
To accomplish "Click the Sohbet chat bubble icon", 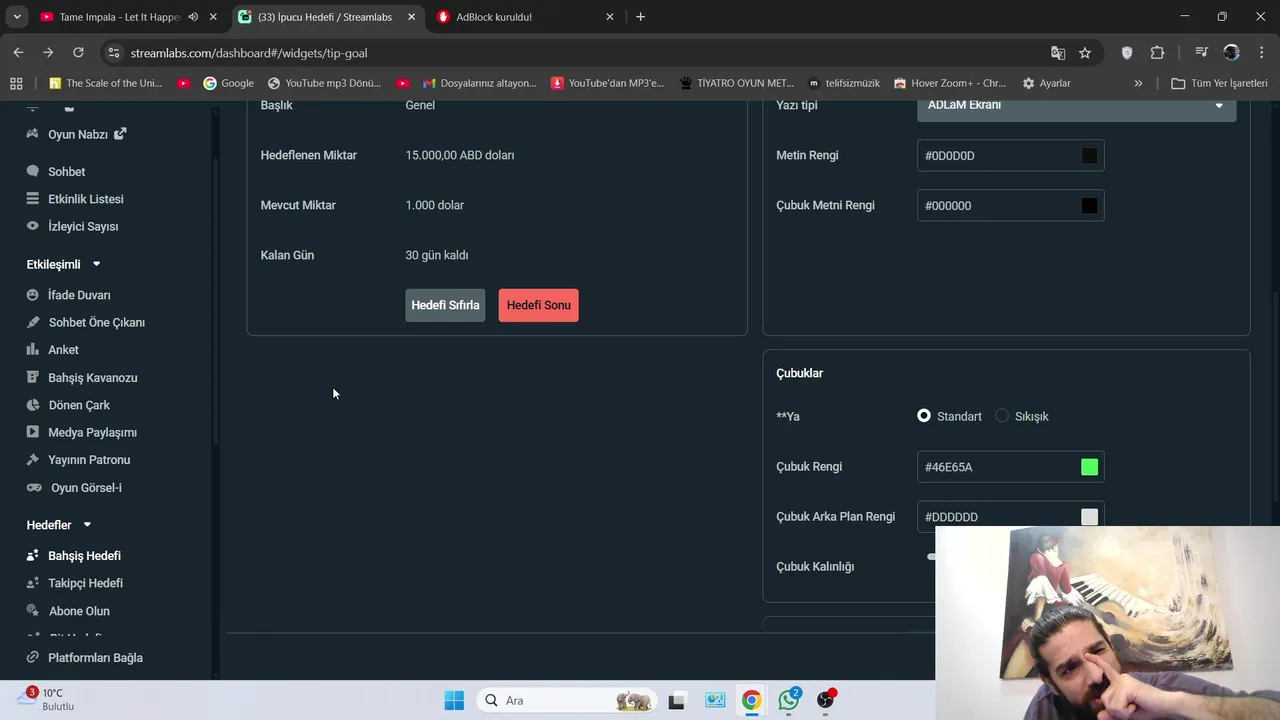I will click(x=33, y=171).
